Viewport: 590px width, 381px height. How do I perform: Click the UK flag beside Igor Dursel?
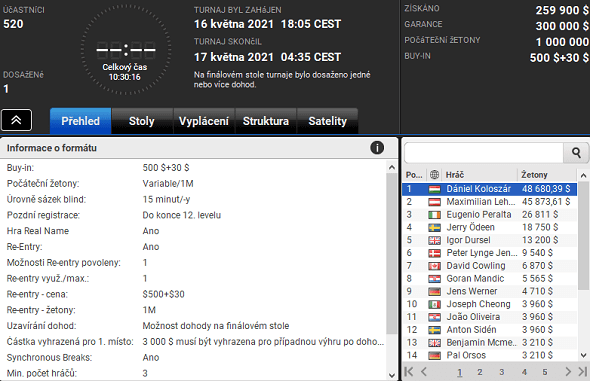434,240
